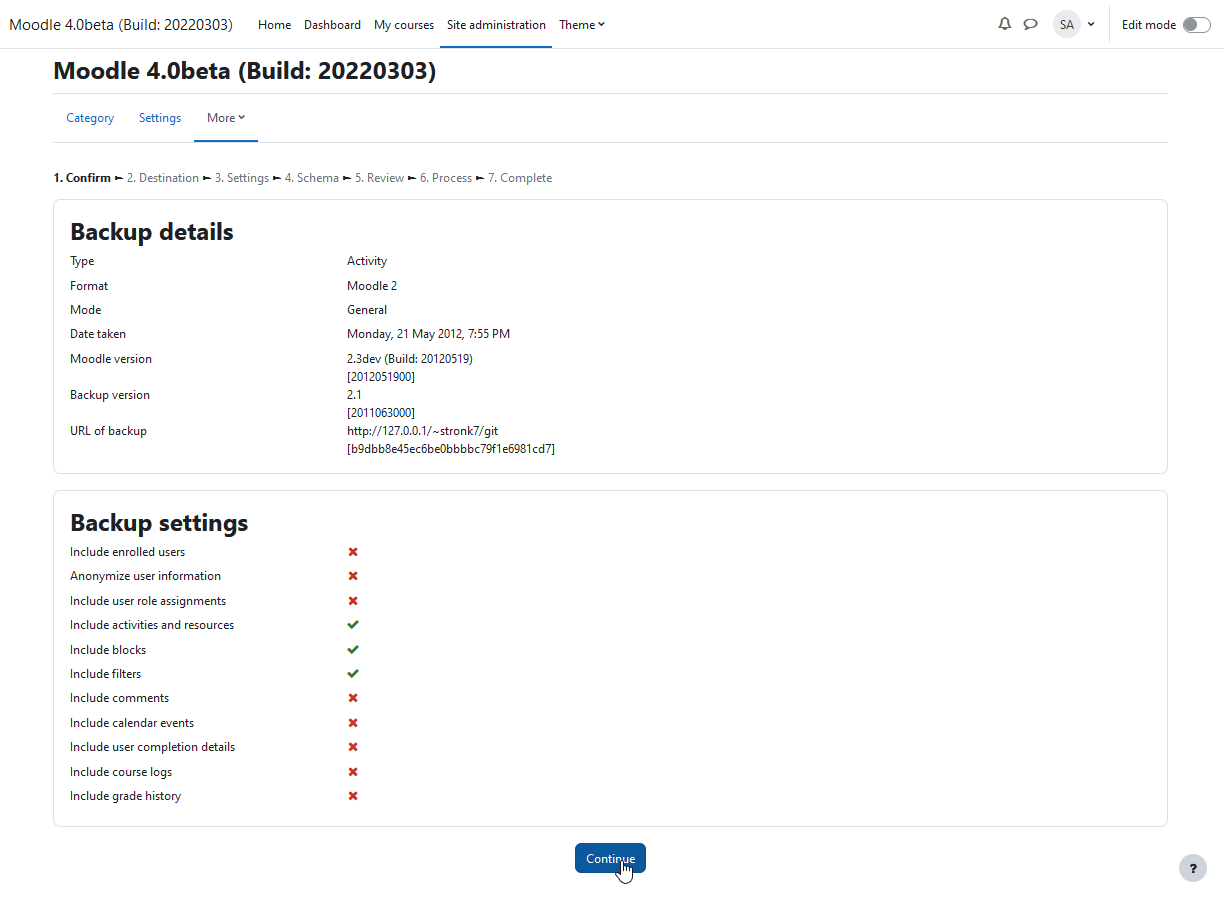Click step 4. Schema in progress trail
Screen dimensions: 1224x898
tap(312, 178)
